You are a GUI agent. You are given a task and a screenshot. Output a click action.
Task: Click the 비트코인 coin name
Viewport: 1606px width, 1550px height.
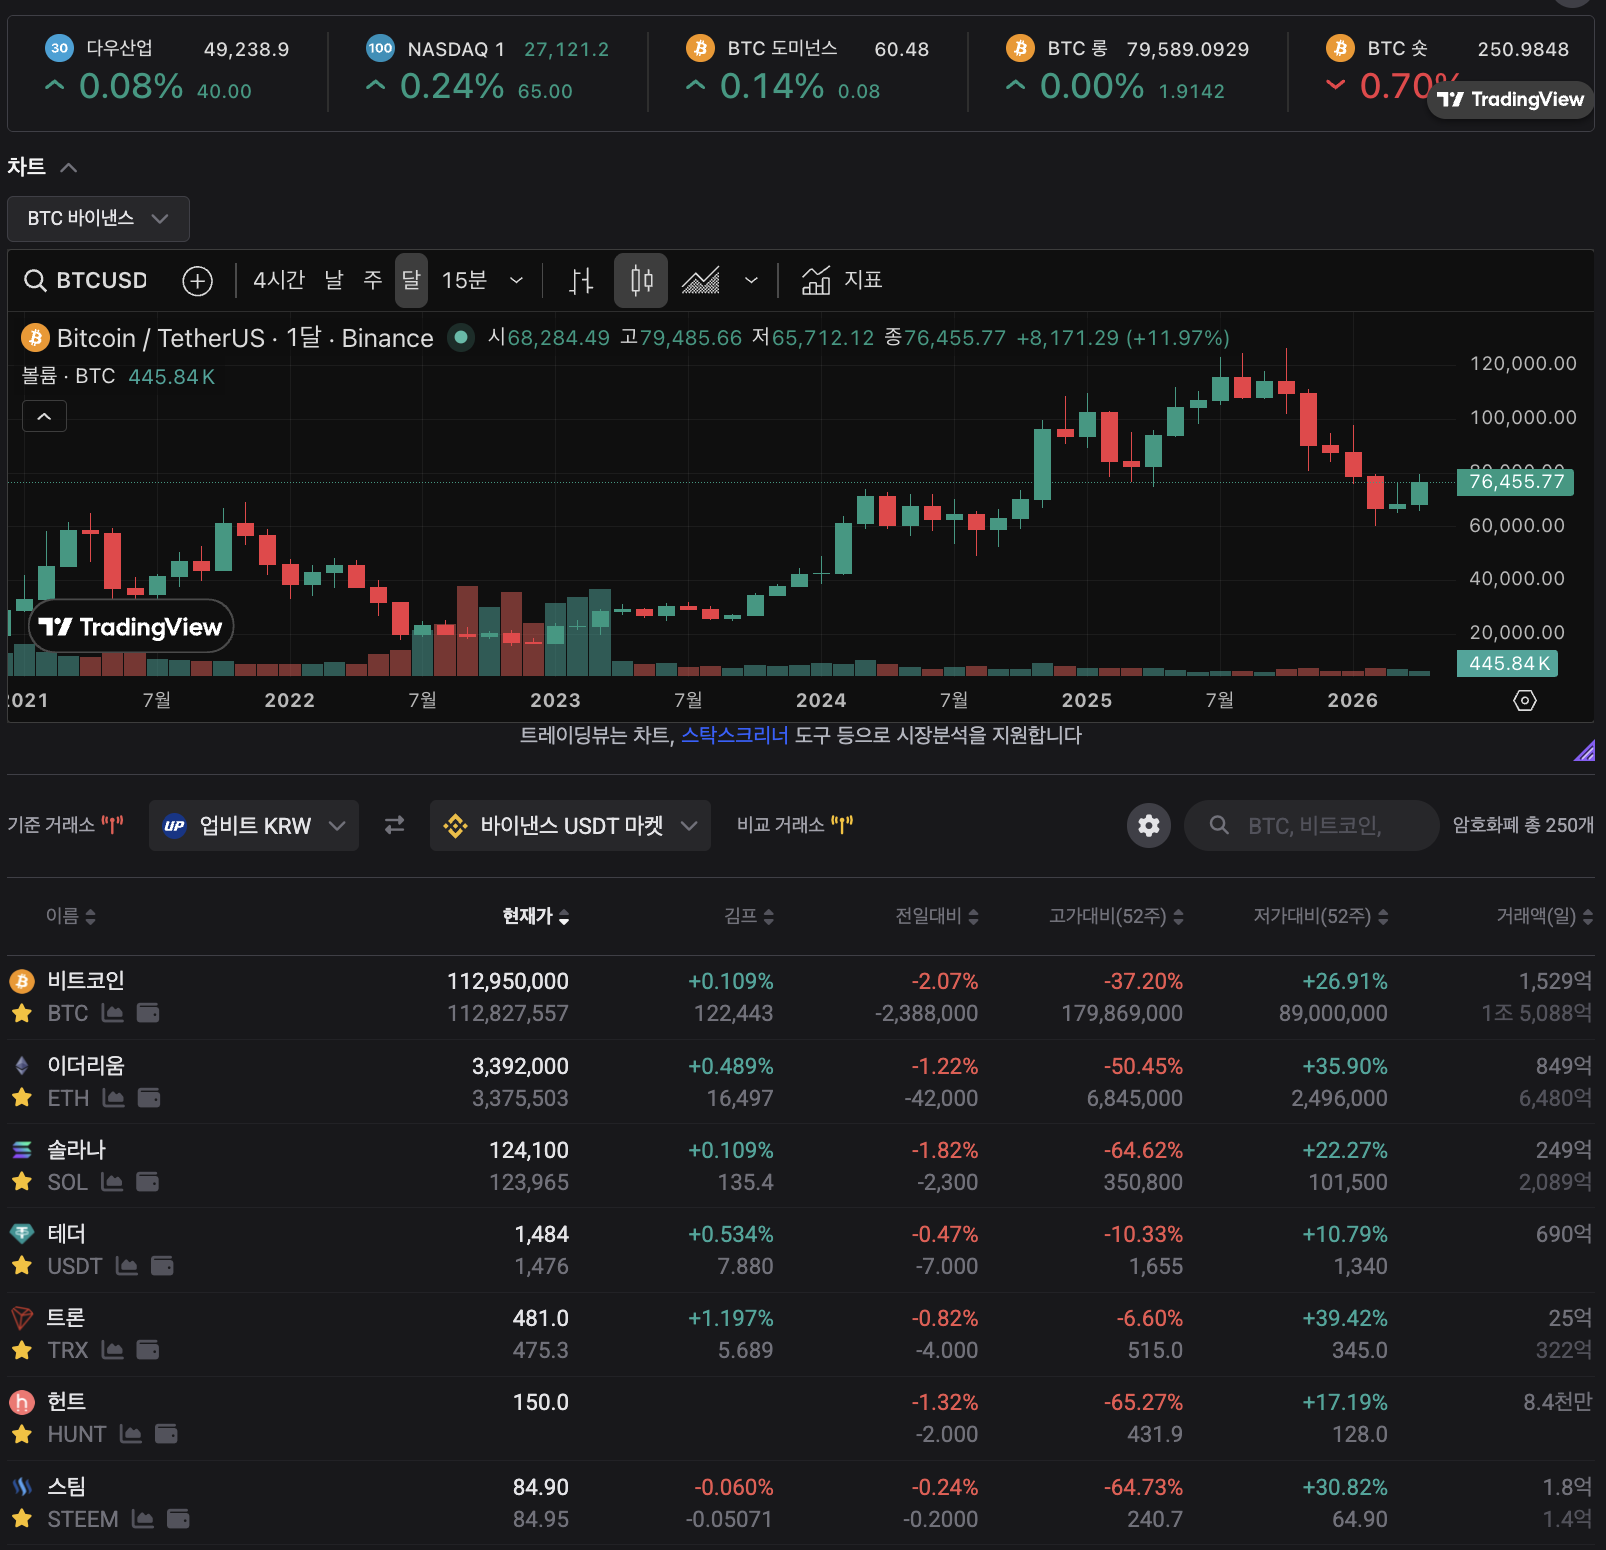pos(86,981)
